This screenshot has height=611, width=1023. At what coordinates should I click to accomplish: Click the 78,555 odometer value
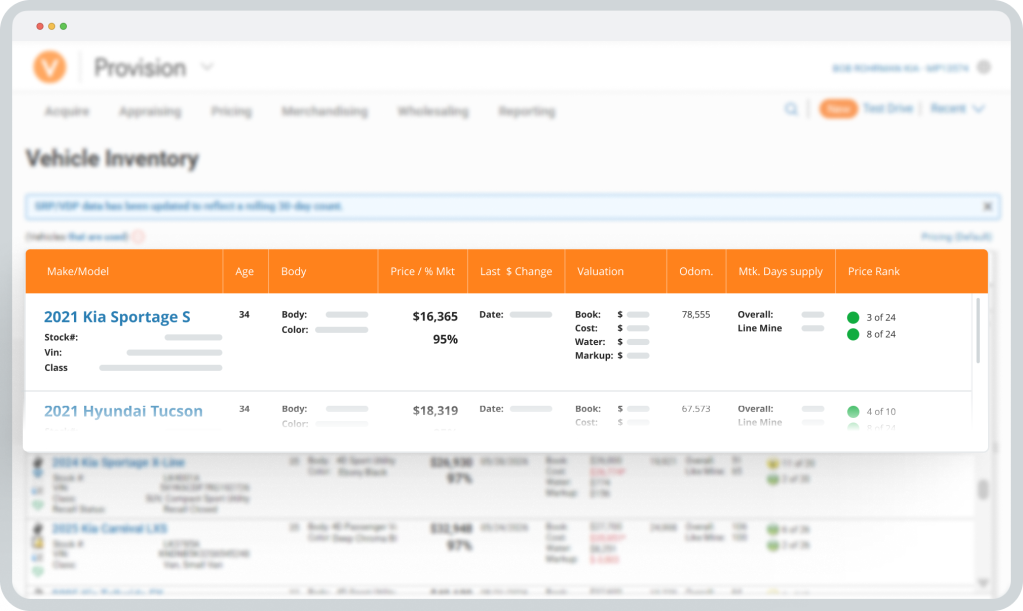(x=695, y=314)
